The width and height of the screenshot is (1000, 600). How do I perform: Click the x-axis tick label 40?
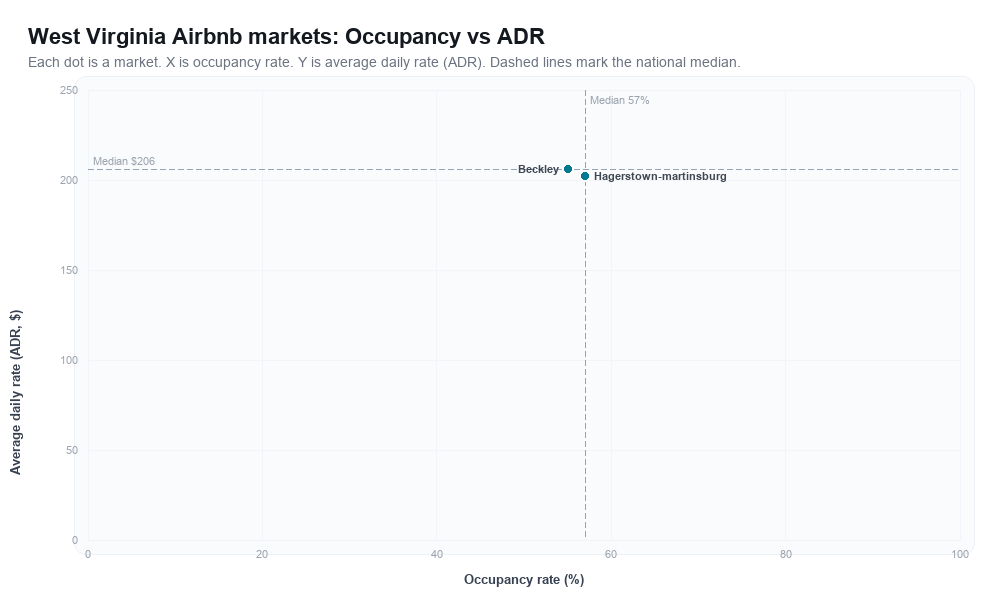pos(437,555)
